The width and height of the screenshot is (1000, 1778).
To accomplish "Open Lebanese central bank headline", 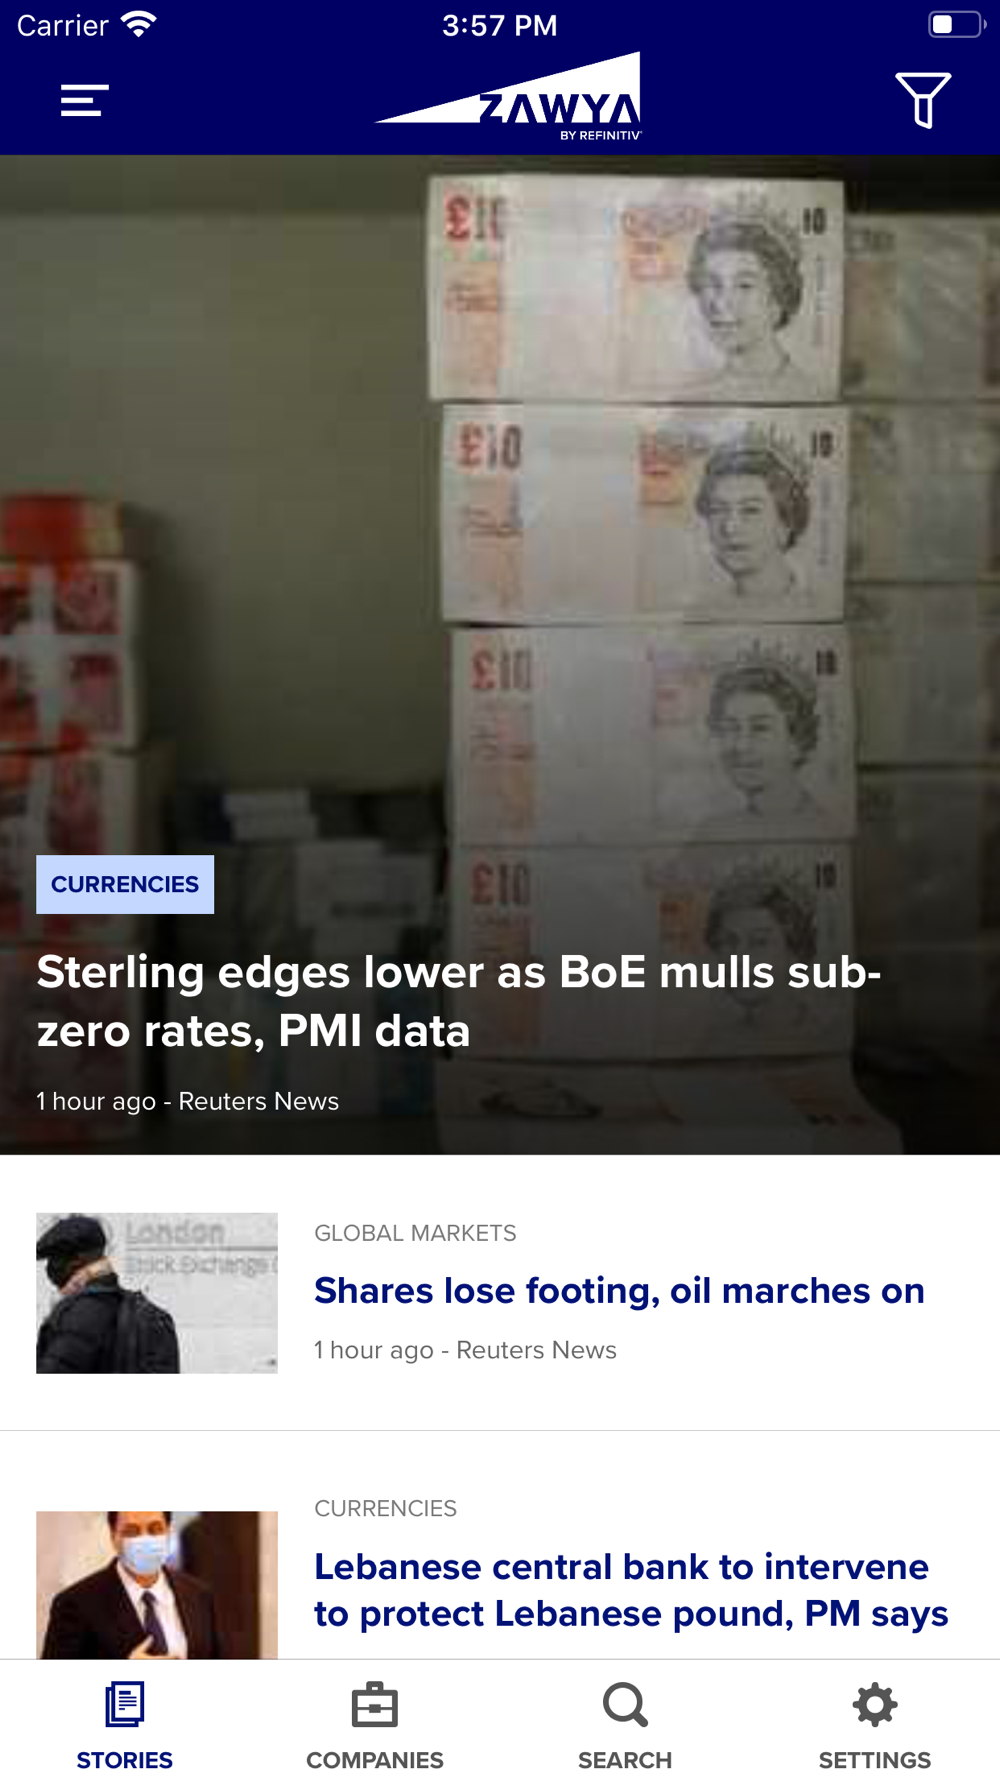I will [x=631, y=1590].
